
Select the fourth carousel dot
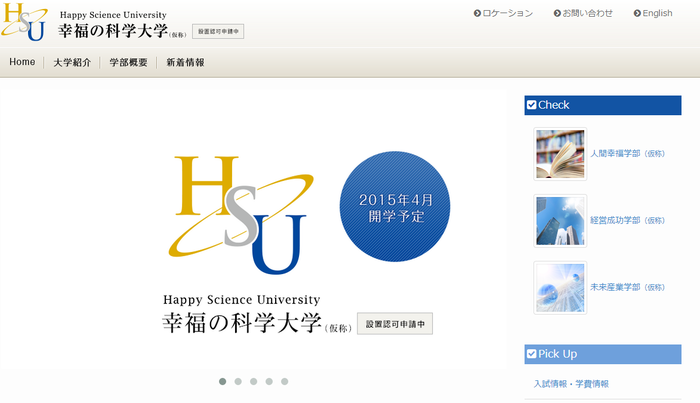[269, 382]
